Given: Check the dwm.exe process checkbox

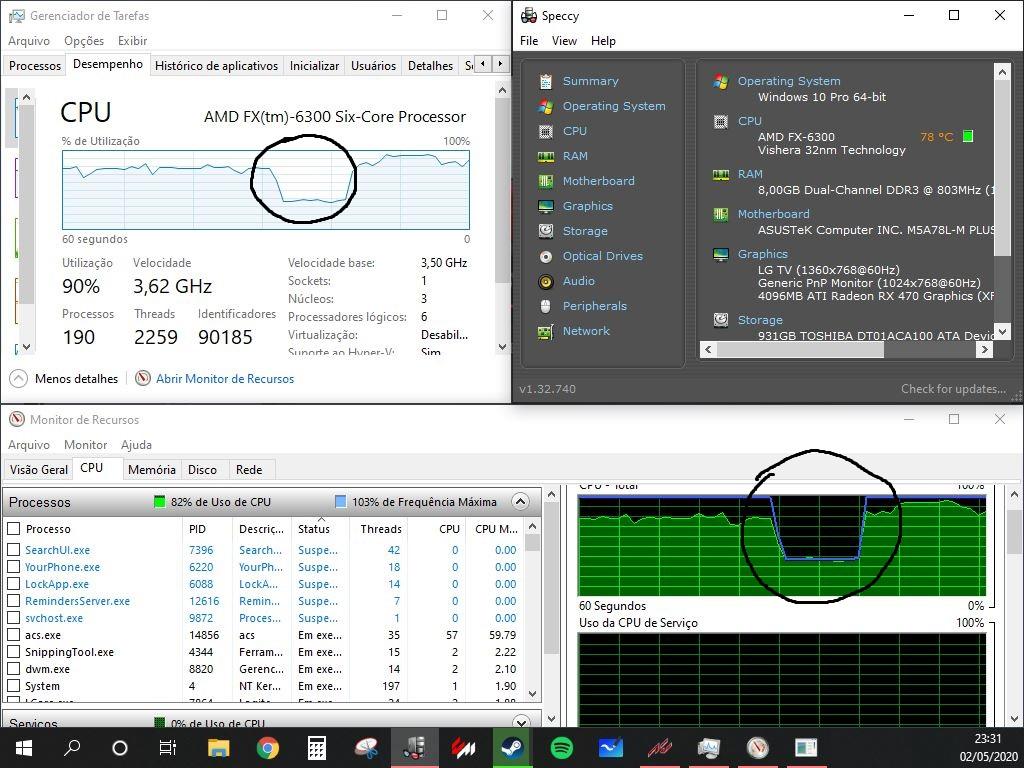Looking at the screenshot, I should pos(13,669).
